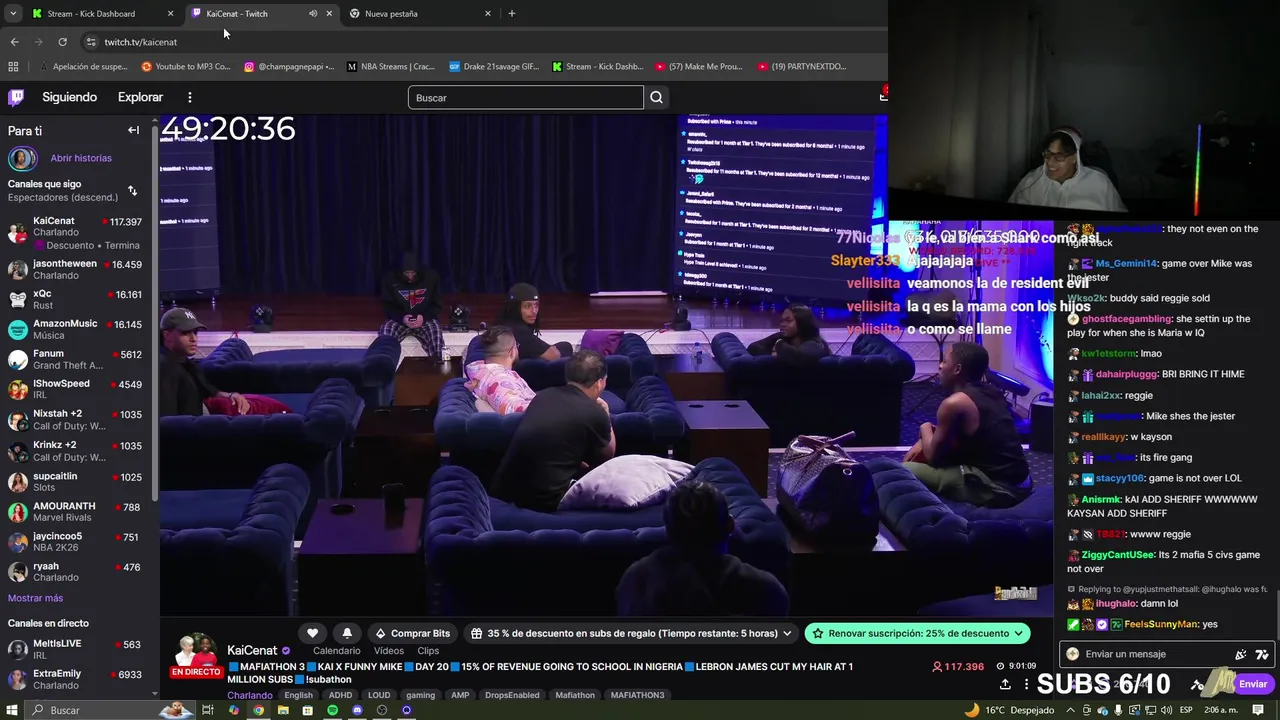This screenshot has height=720, width=1280.
Task: Open OBS Studio from the taskbar
Action: click(382, 710)
